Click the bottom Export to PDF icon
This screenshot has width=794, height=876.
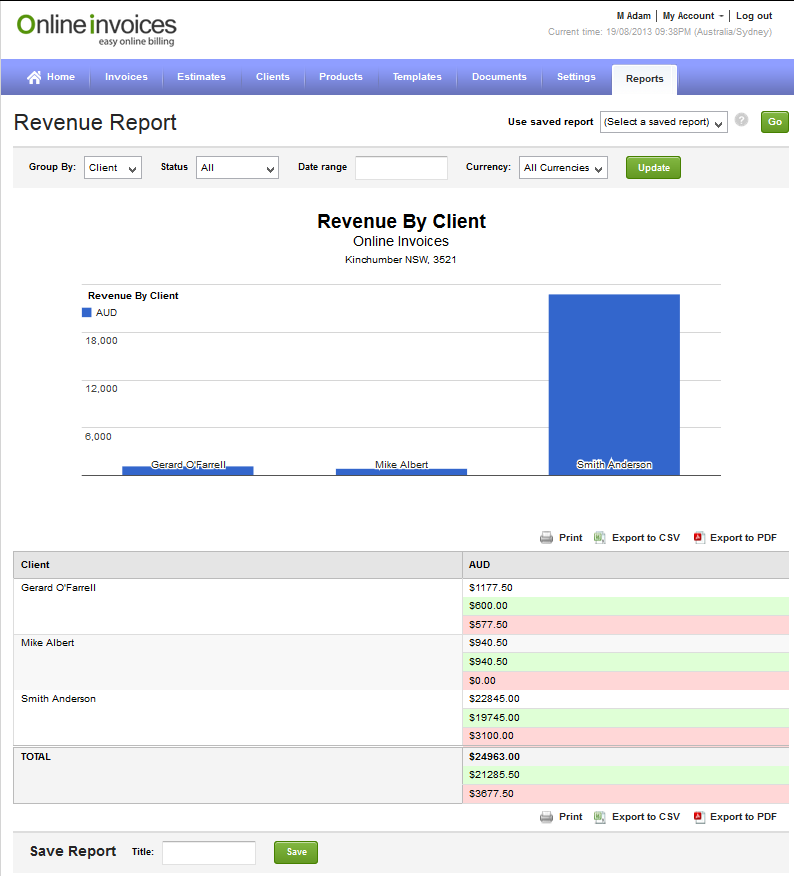pyautogui.click(x=699, y=817)
